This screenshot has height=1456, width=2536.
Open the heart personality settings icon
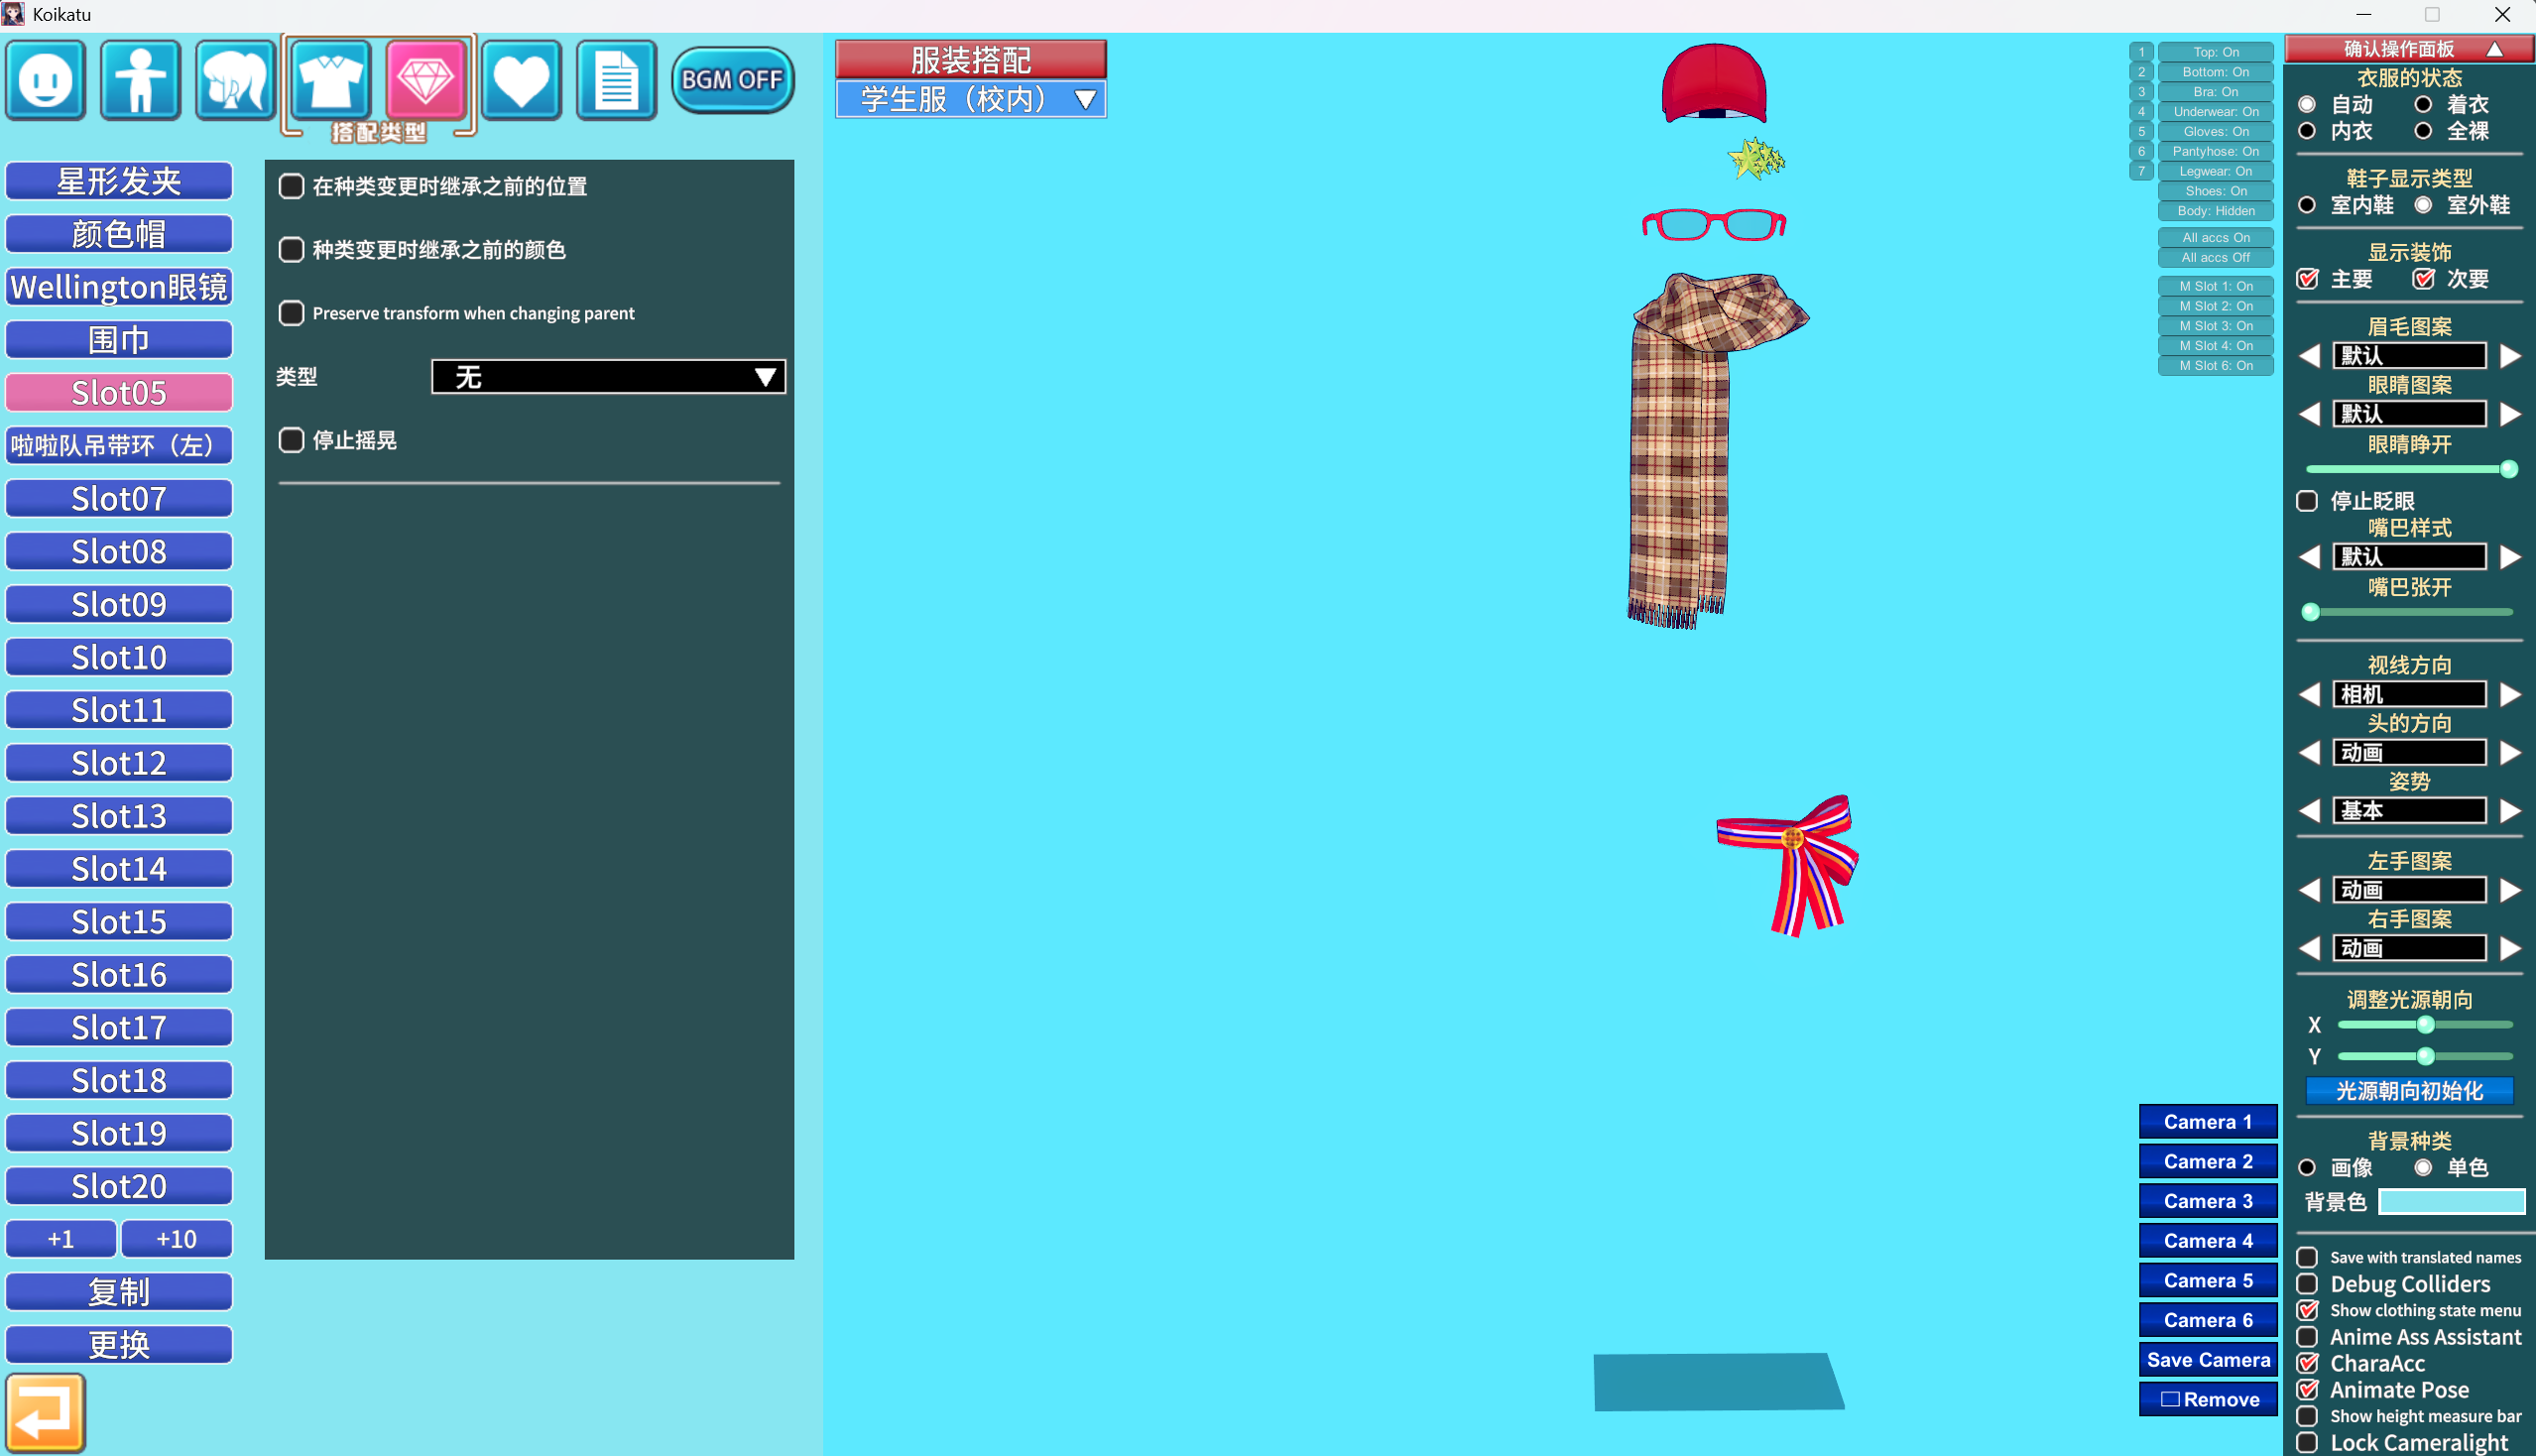(521, 80)
